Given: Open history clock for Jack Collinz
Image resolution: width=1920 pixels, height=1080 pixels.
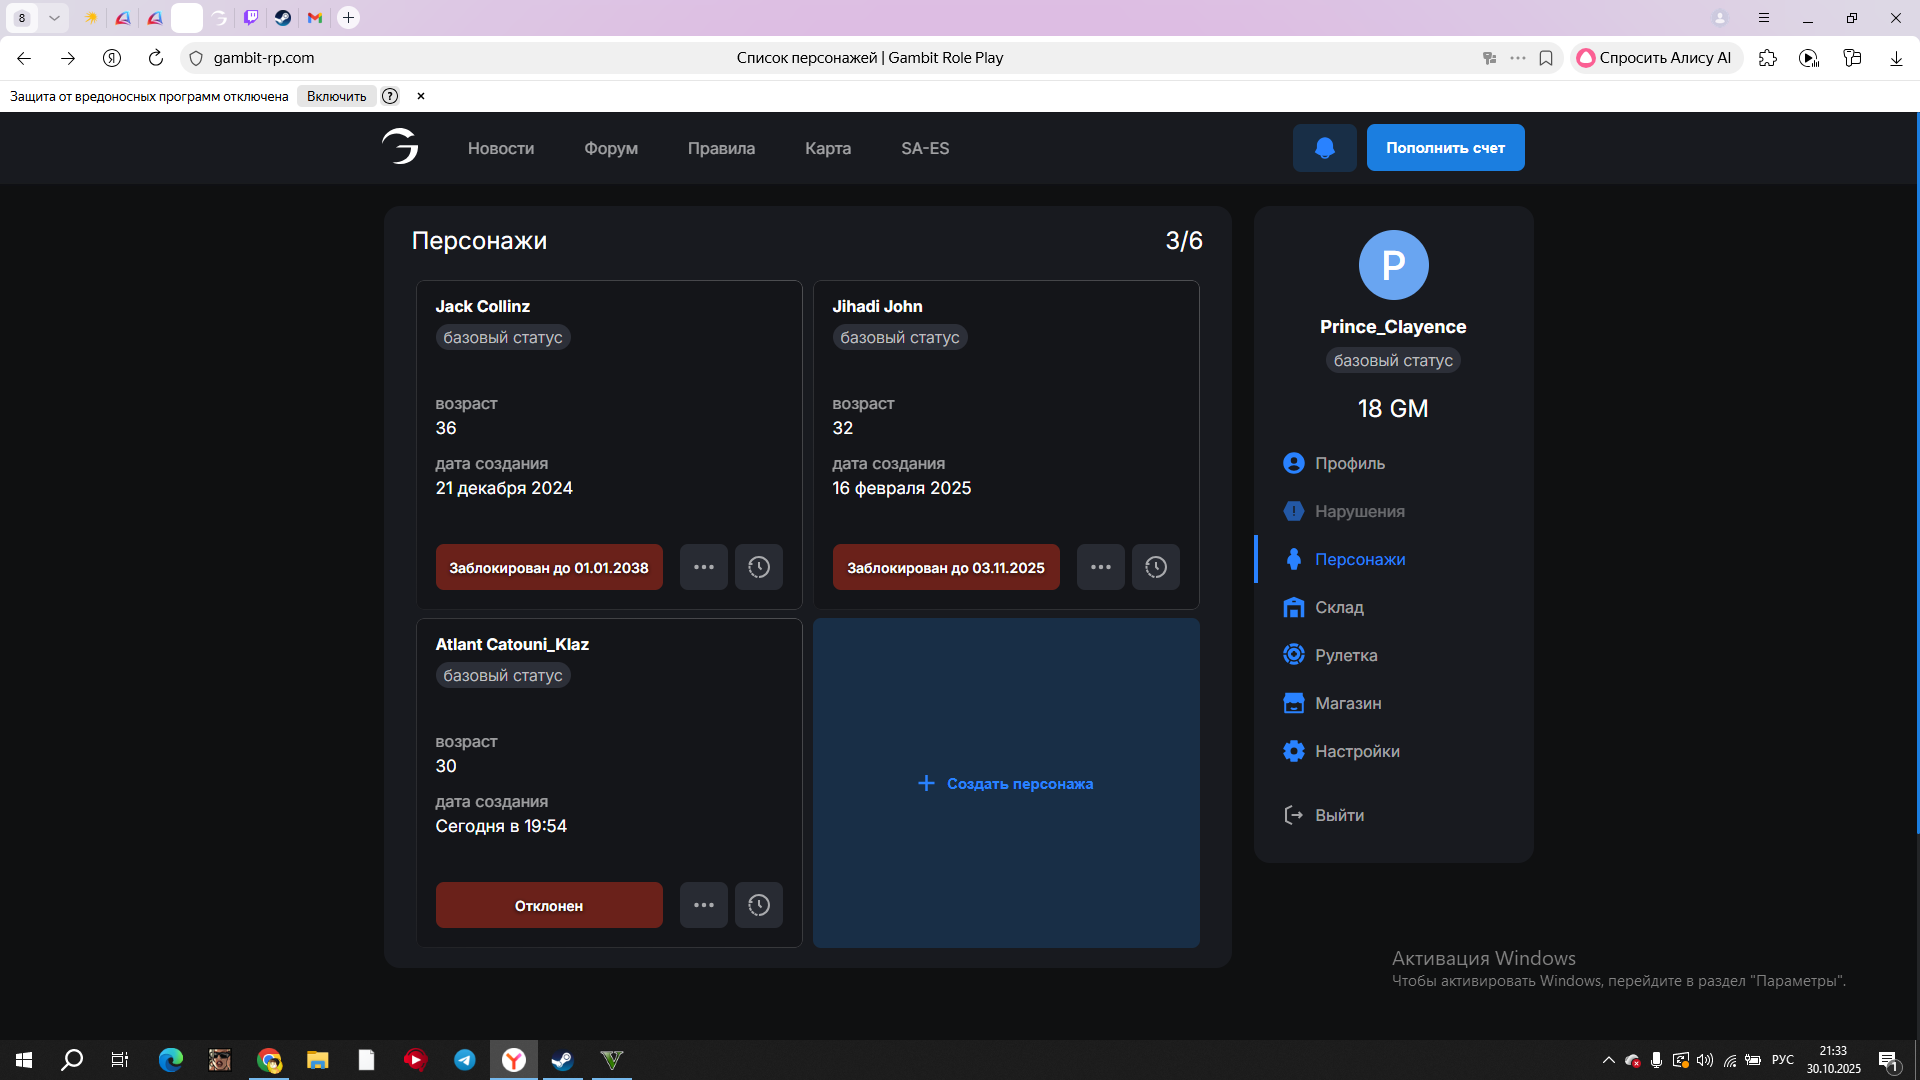Looking at the screenshot, I should [x=758, y=567].
